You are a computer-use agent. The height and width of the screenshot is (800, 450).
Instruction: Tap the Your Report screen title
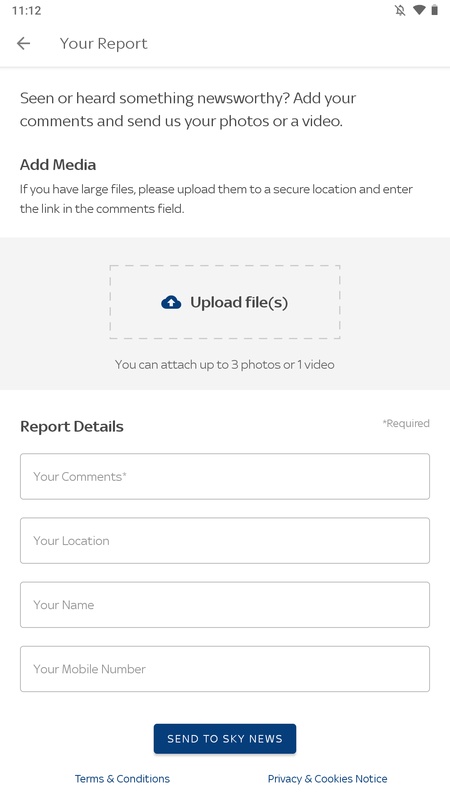[x=104, y=44]
